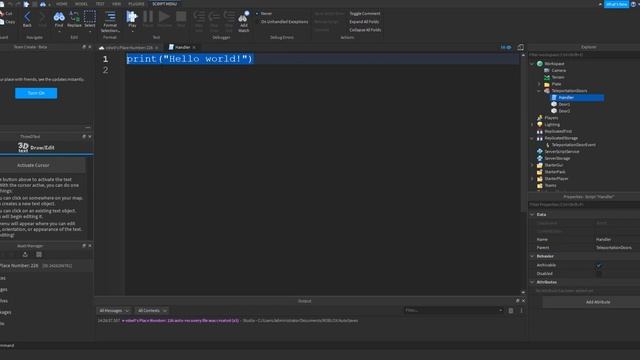Screen dimensions: 640x360
Task: Click the Activate Cursor button
Action: tap(33, 165)
